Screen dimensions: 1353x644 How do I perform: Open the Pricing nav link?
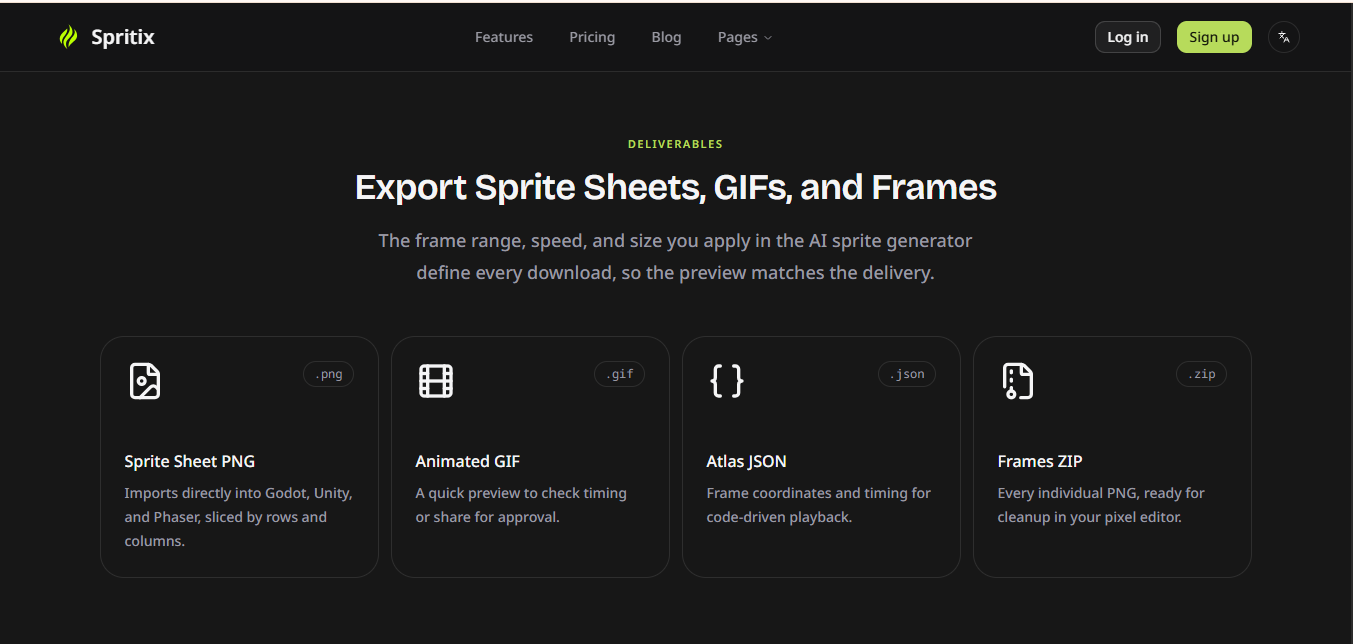592,37
